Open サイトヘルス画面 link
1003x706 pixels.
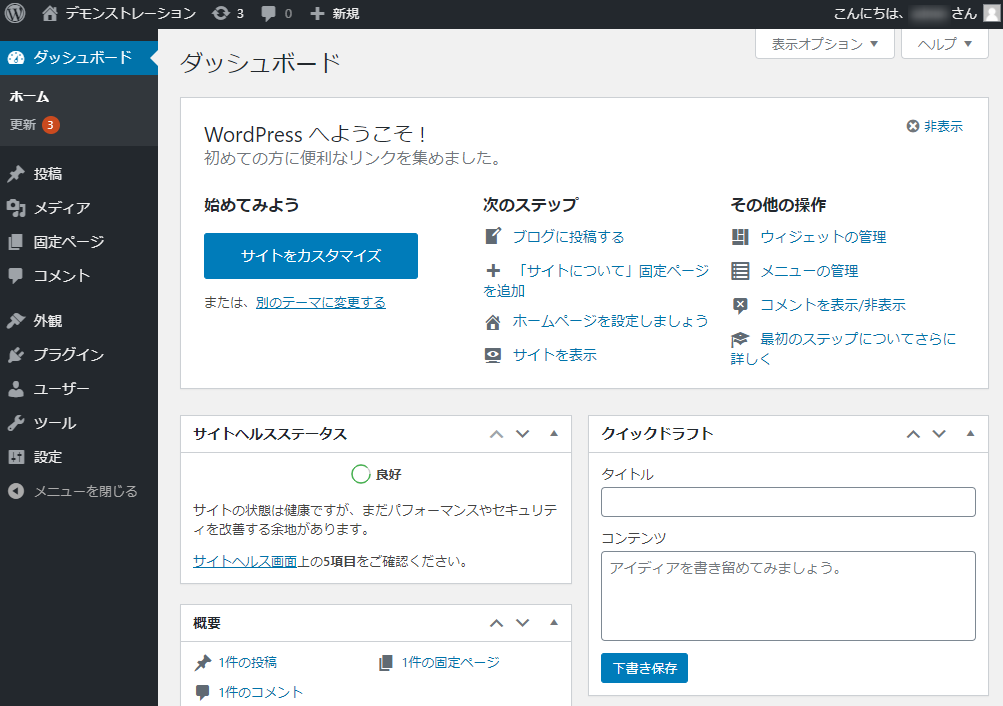pos(245,561)
